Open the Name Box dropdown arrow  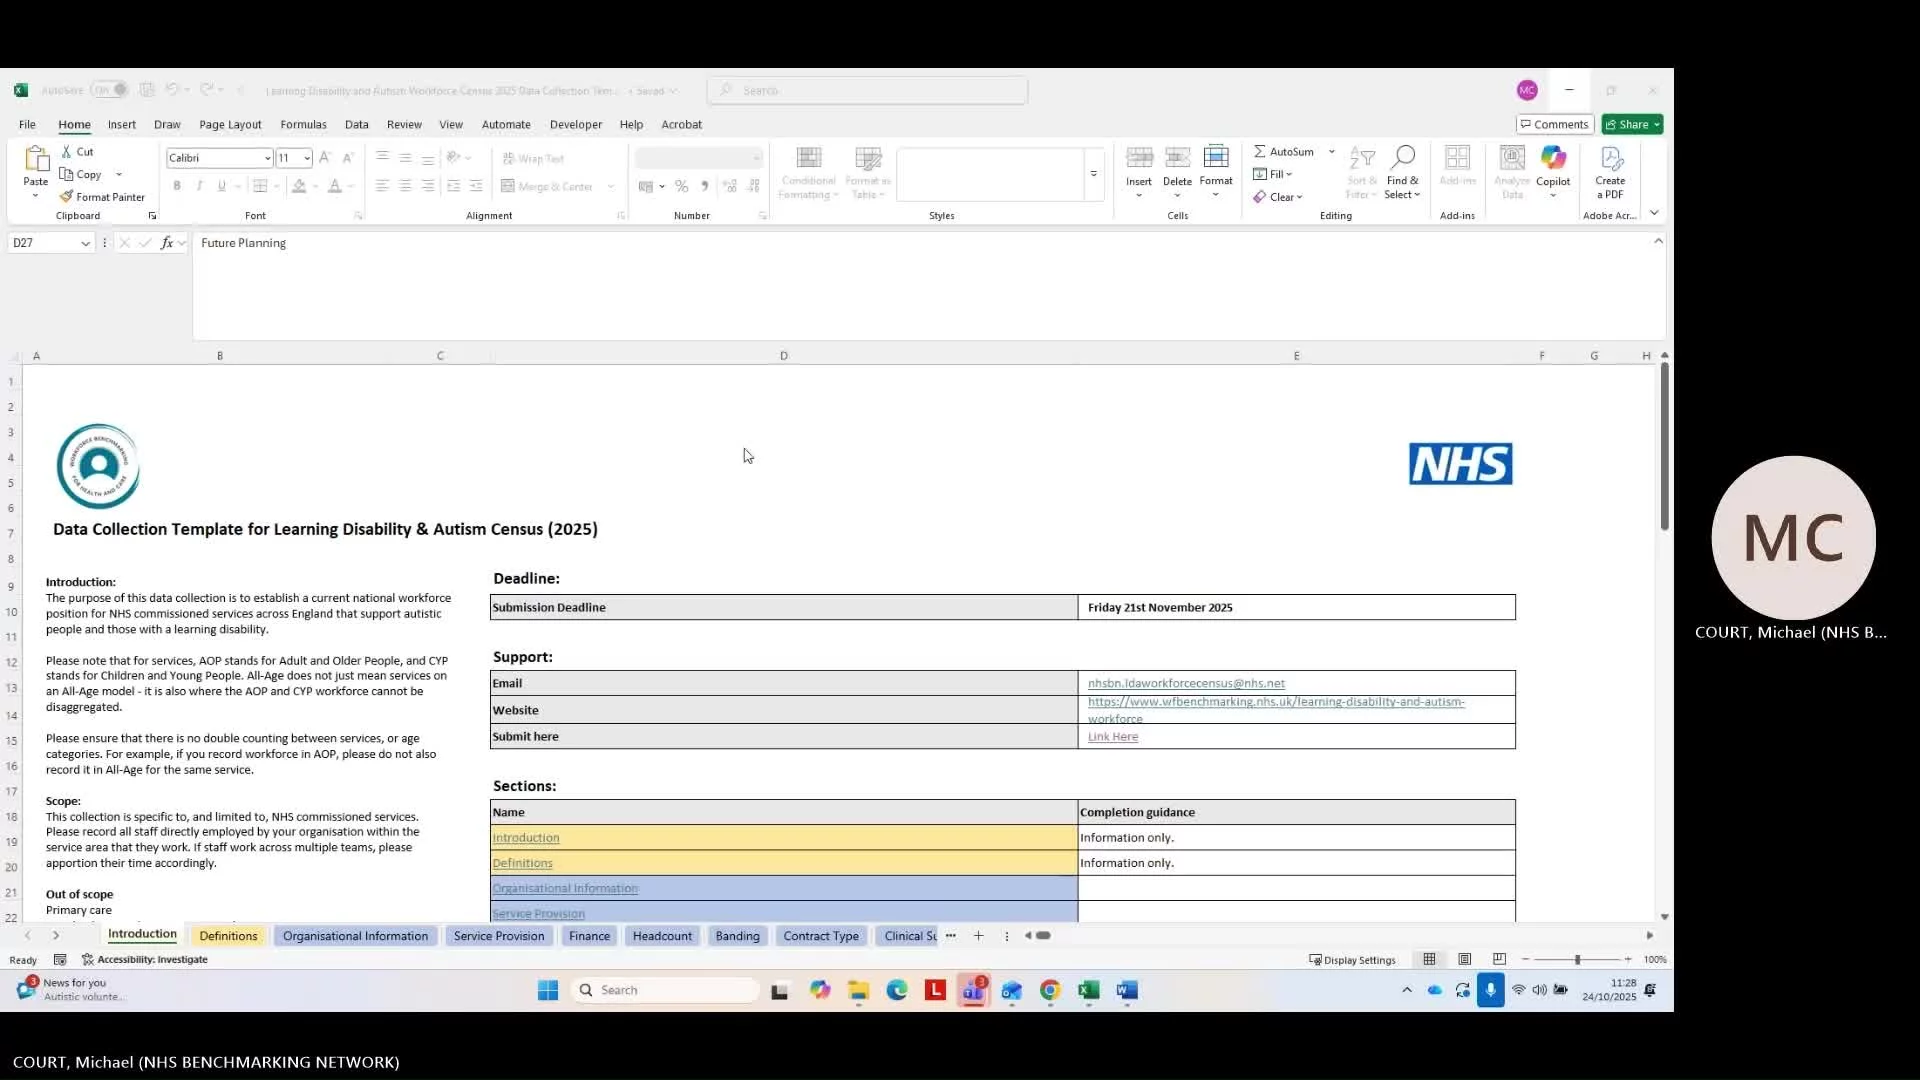pos(85,243)
